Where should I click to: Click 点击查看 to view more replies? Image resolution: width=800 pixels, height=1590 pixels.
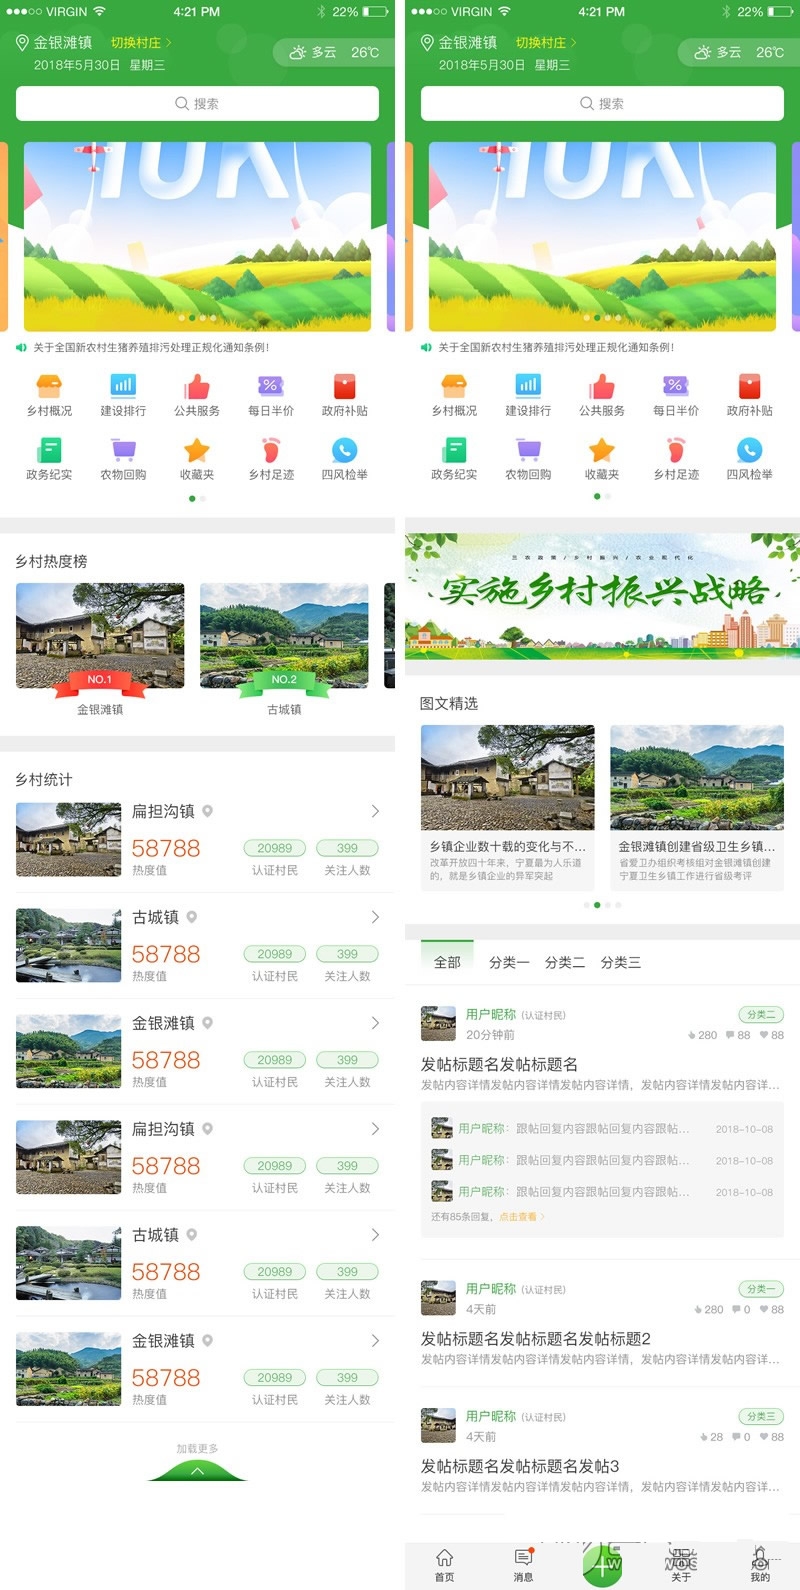pos(520,1217)
